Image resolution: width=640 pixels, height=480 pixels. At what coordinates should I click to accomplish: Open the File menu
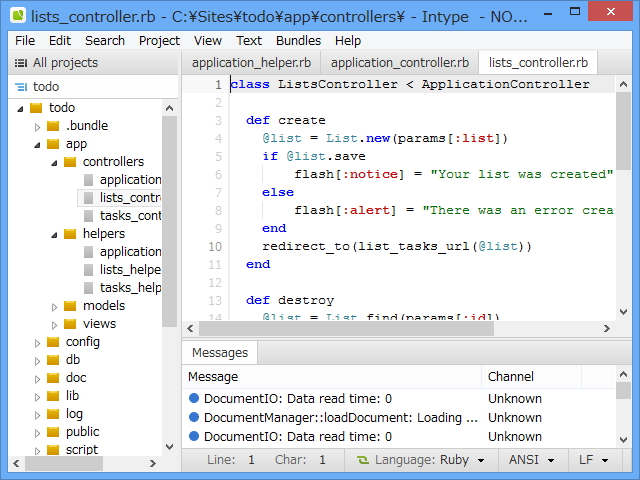click(x=25, y=41)
